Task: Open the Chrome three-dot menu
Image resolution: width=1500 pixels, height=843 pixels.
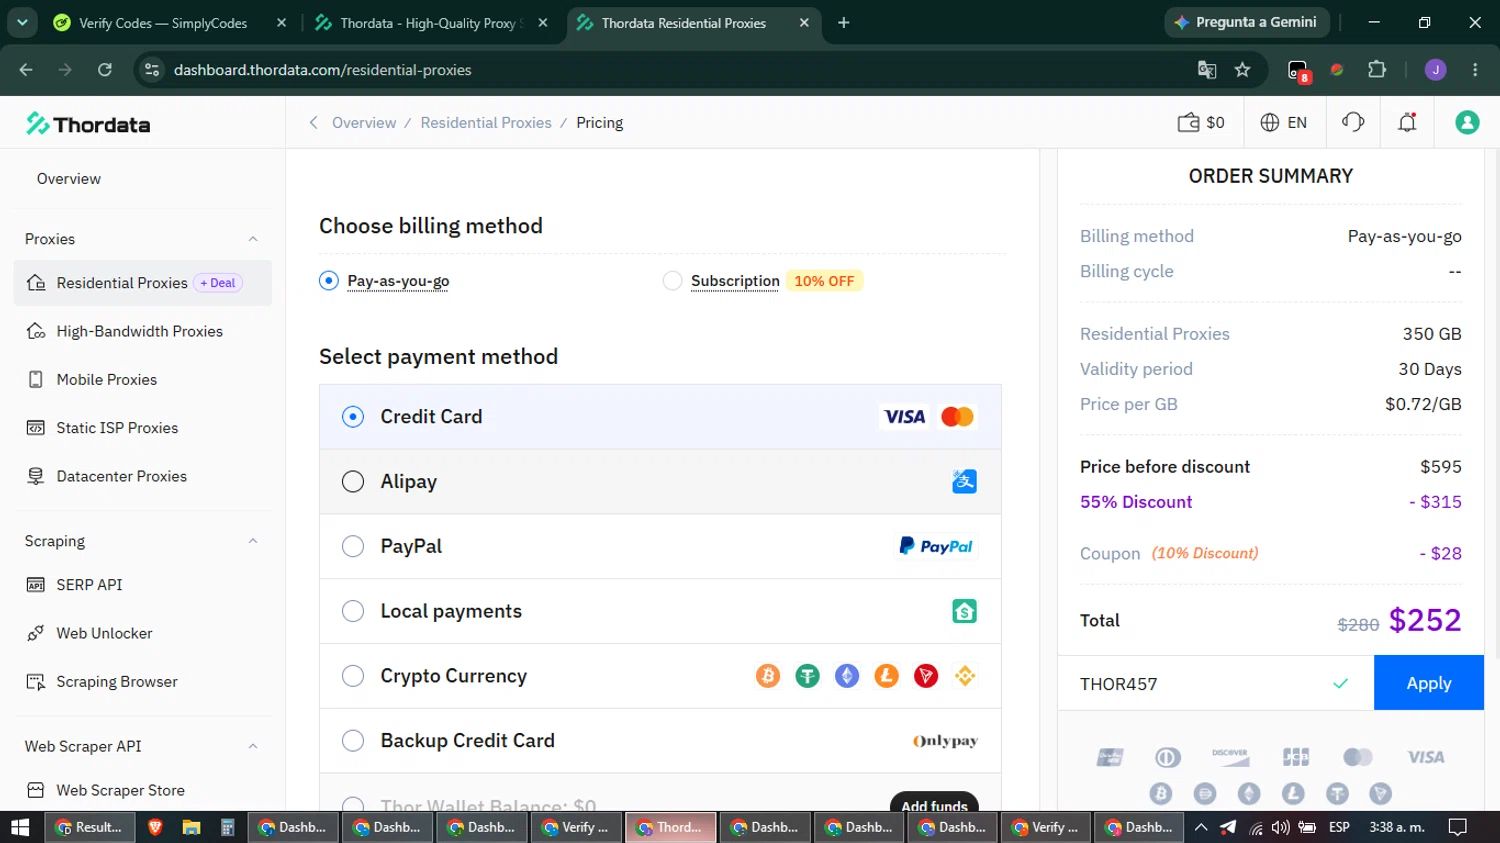Action: 1475,69
